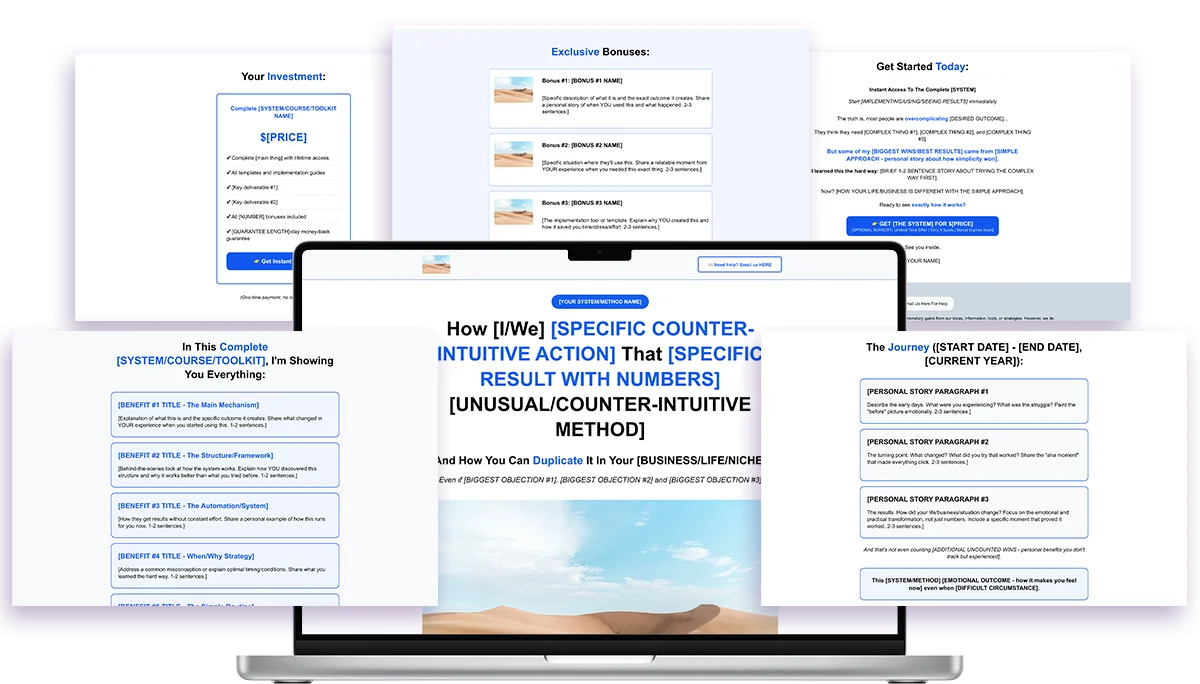Select the Benefit #1 Main Mechanism card
Viewport: 1200px width, 684px height.
(x=225, y=414)
